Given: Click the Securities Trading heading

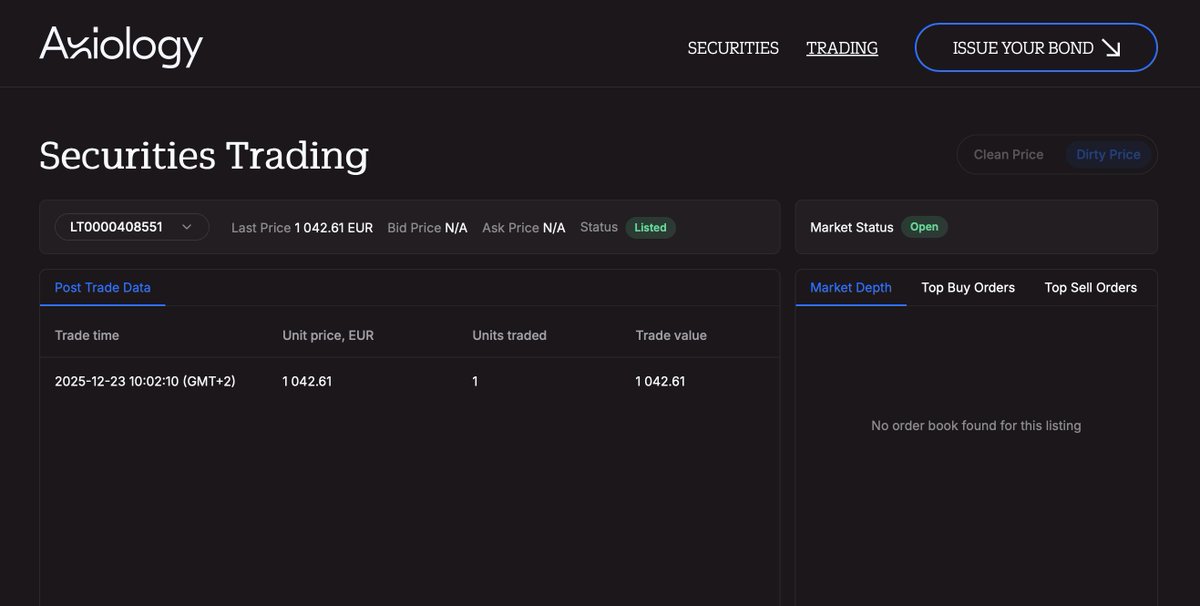Looking at the screenshot, I should point(204,155).
